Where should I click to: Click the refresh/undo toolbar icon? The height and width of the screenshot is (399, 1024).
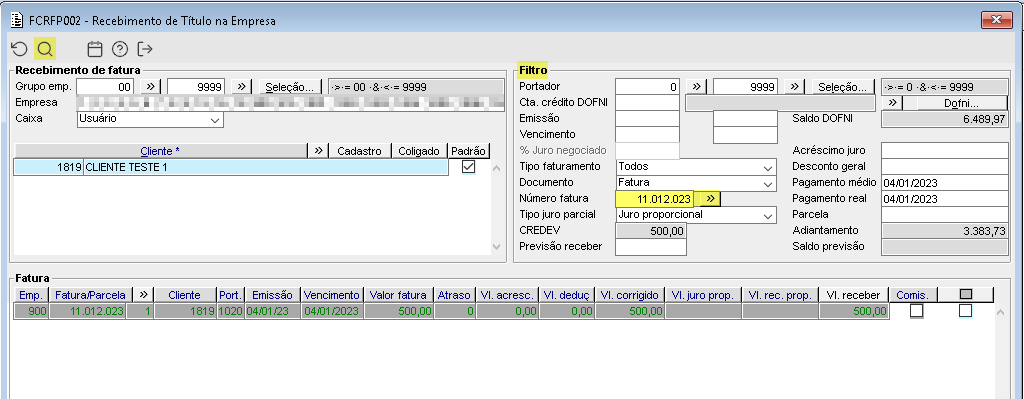tap(20, 48)
